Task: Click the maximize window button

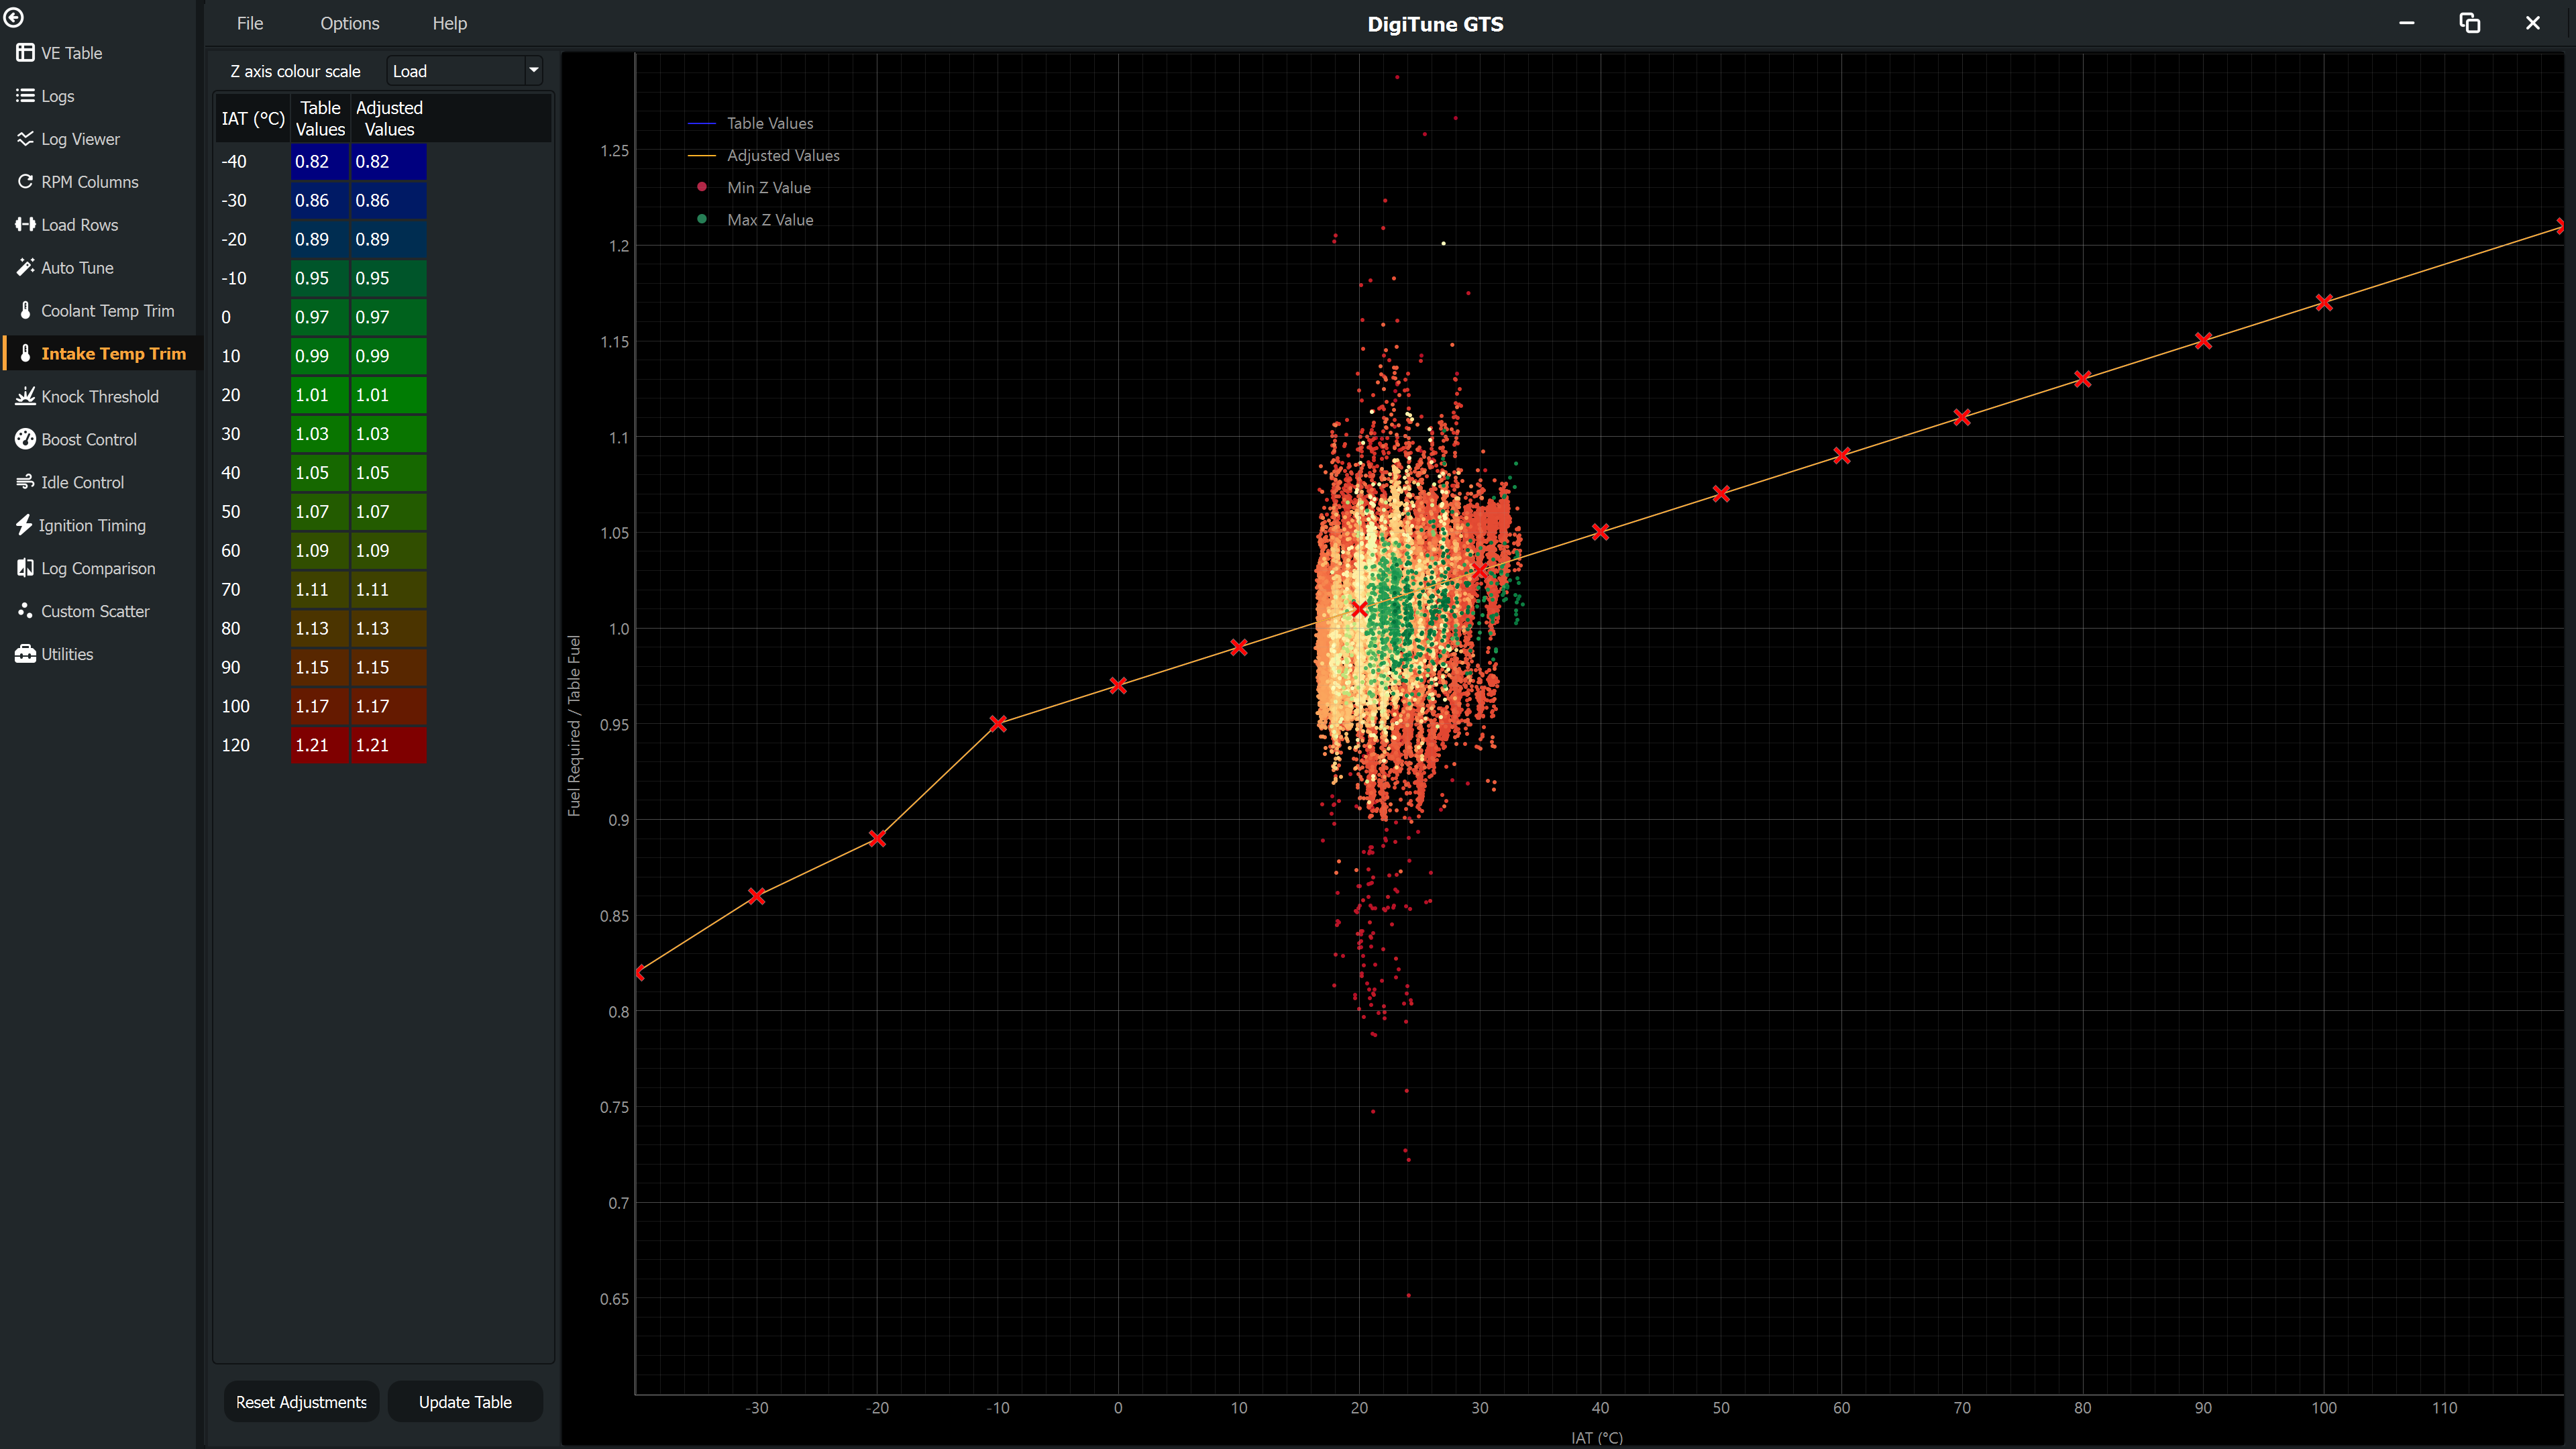Action: coord(2470,23)
